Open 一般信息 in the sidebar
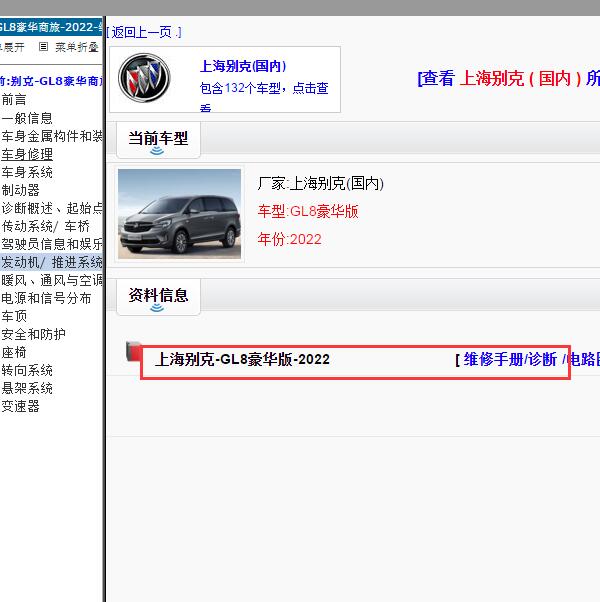 [27, 118]
